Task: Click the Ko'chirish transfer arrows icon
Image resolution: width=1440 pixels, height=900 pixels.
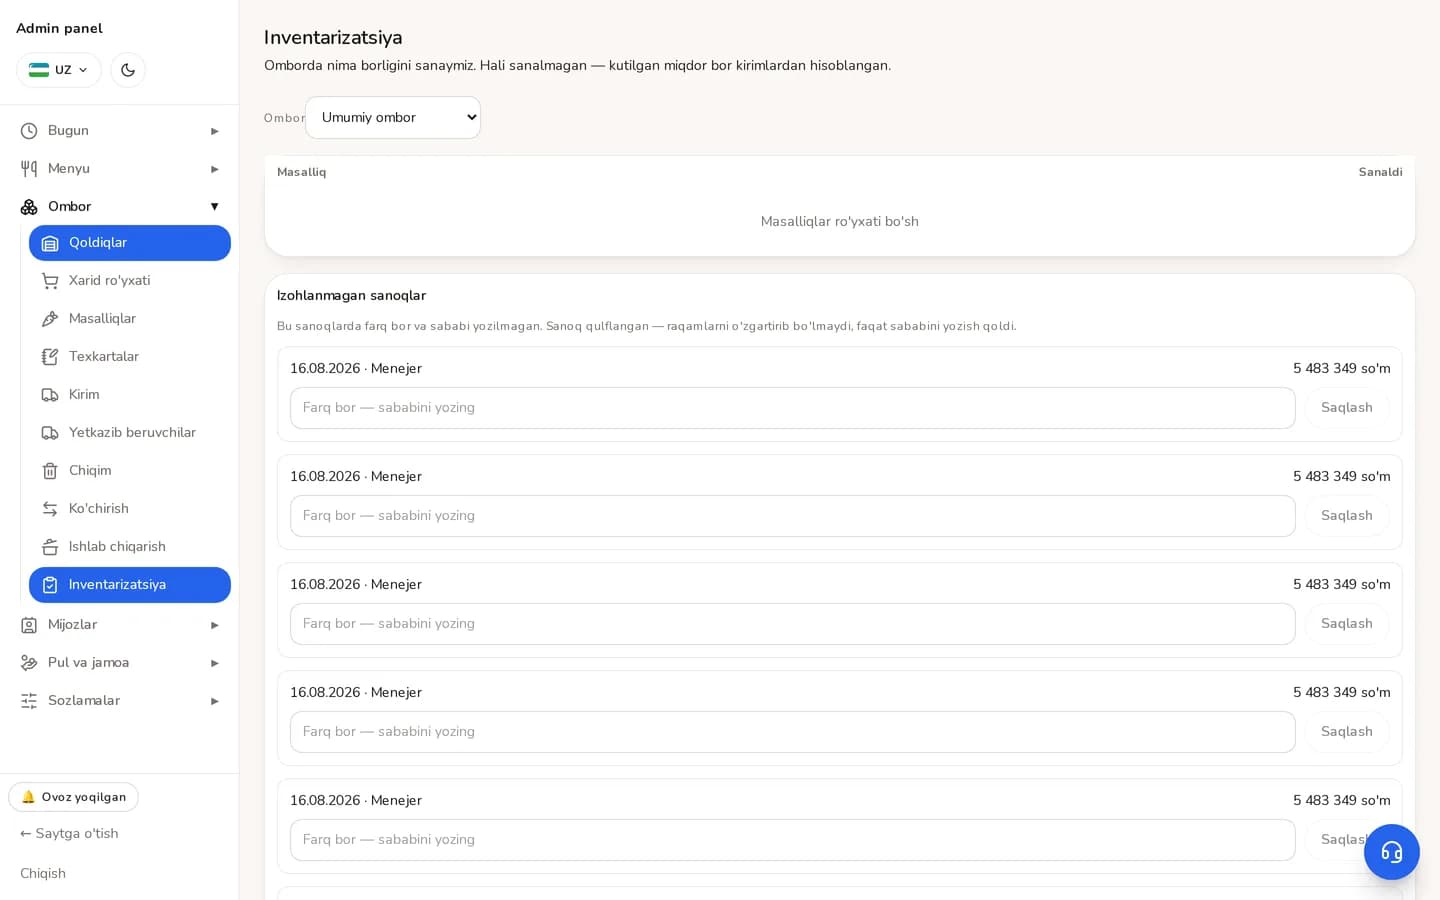Action: click(x=50, y=509)
